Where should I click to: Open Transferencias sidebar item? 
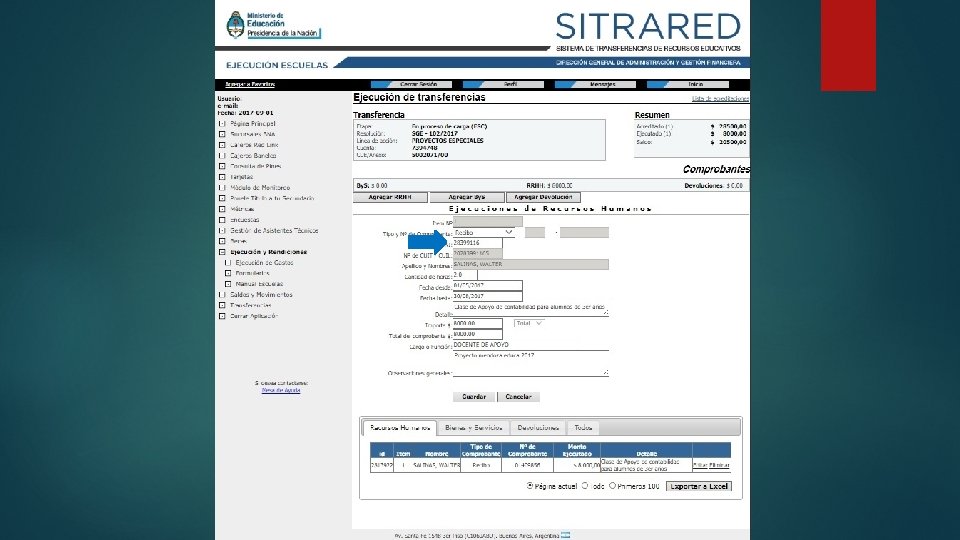pos(250,306)
